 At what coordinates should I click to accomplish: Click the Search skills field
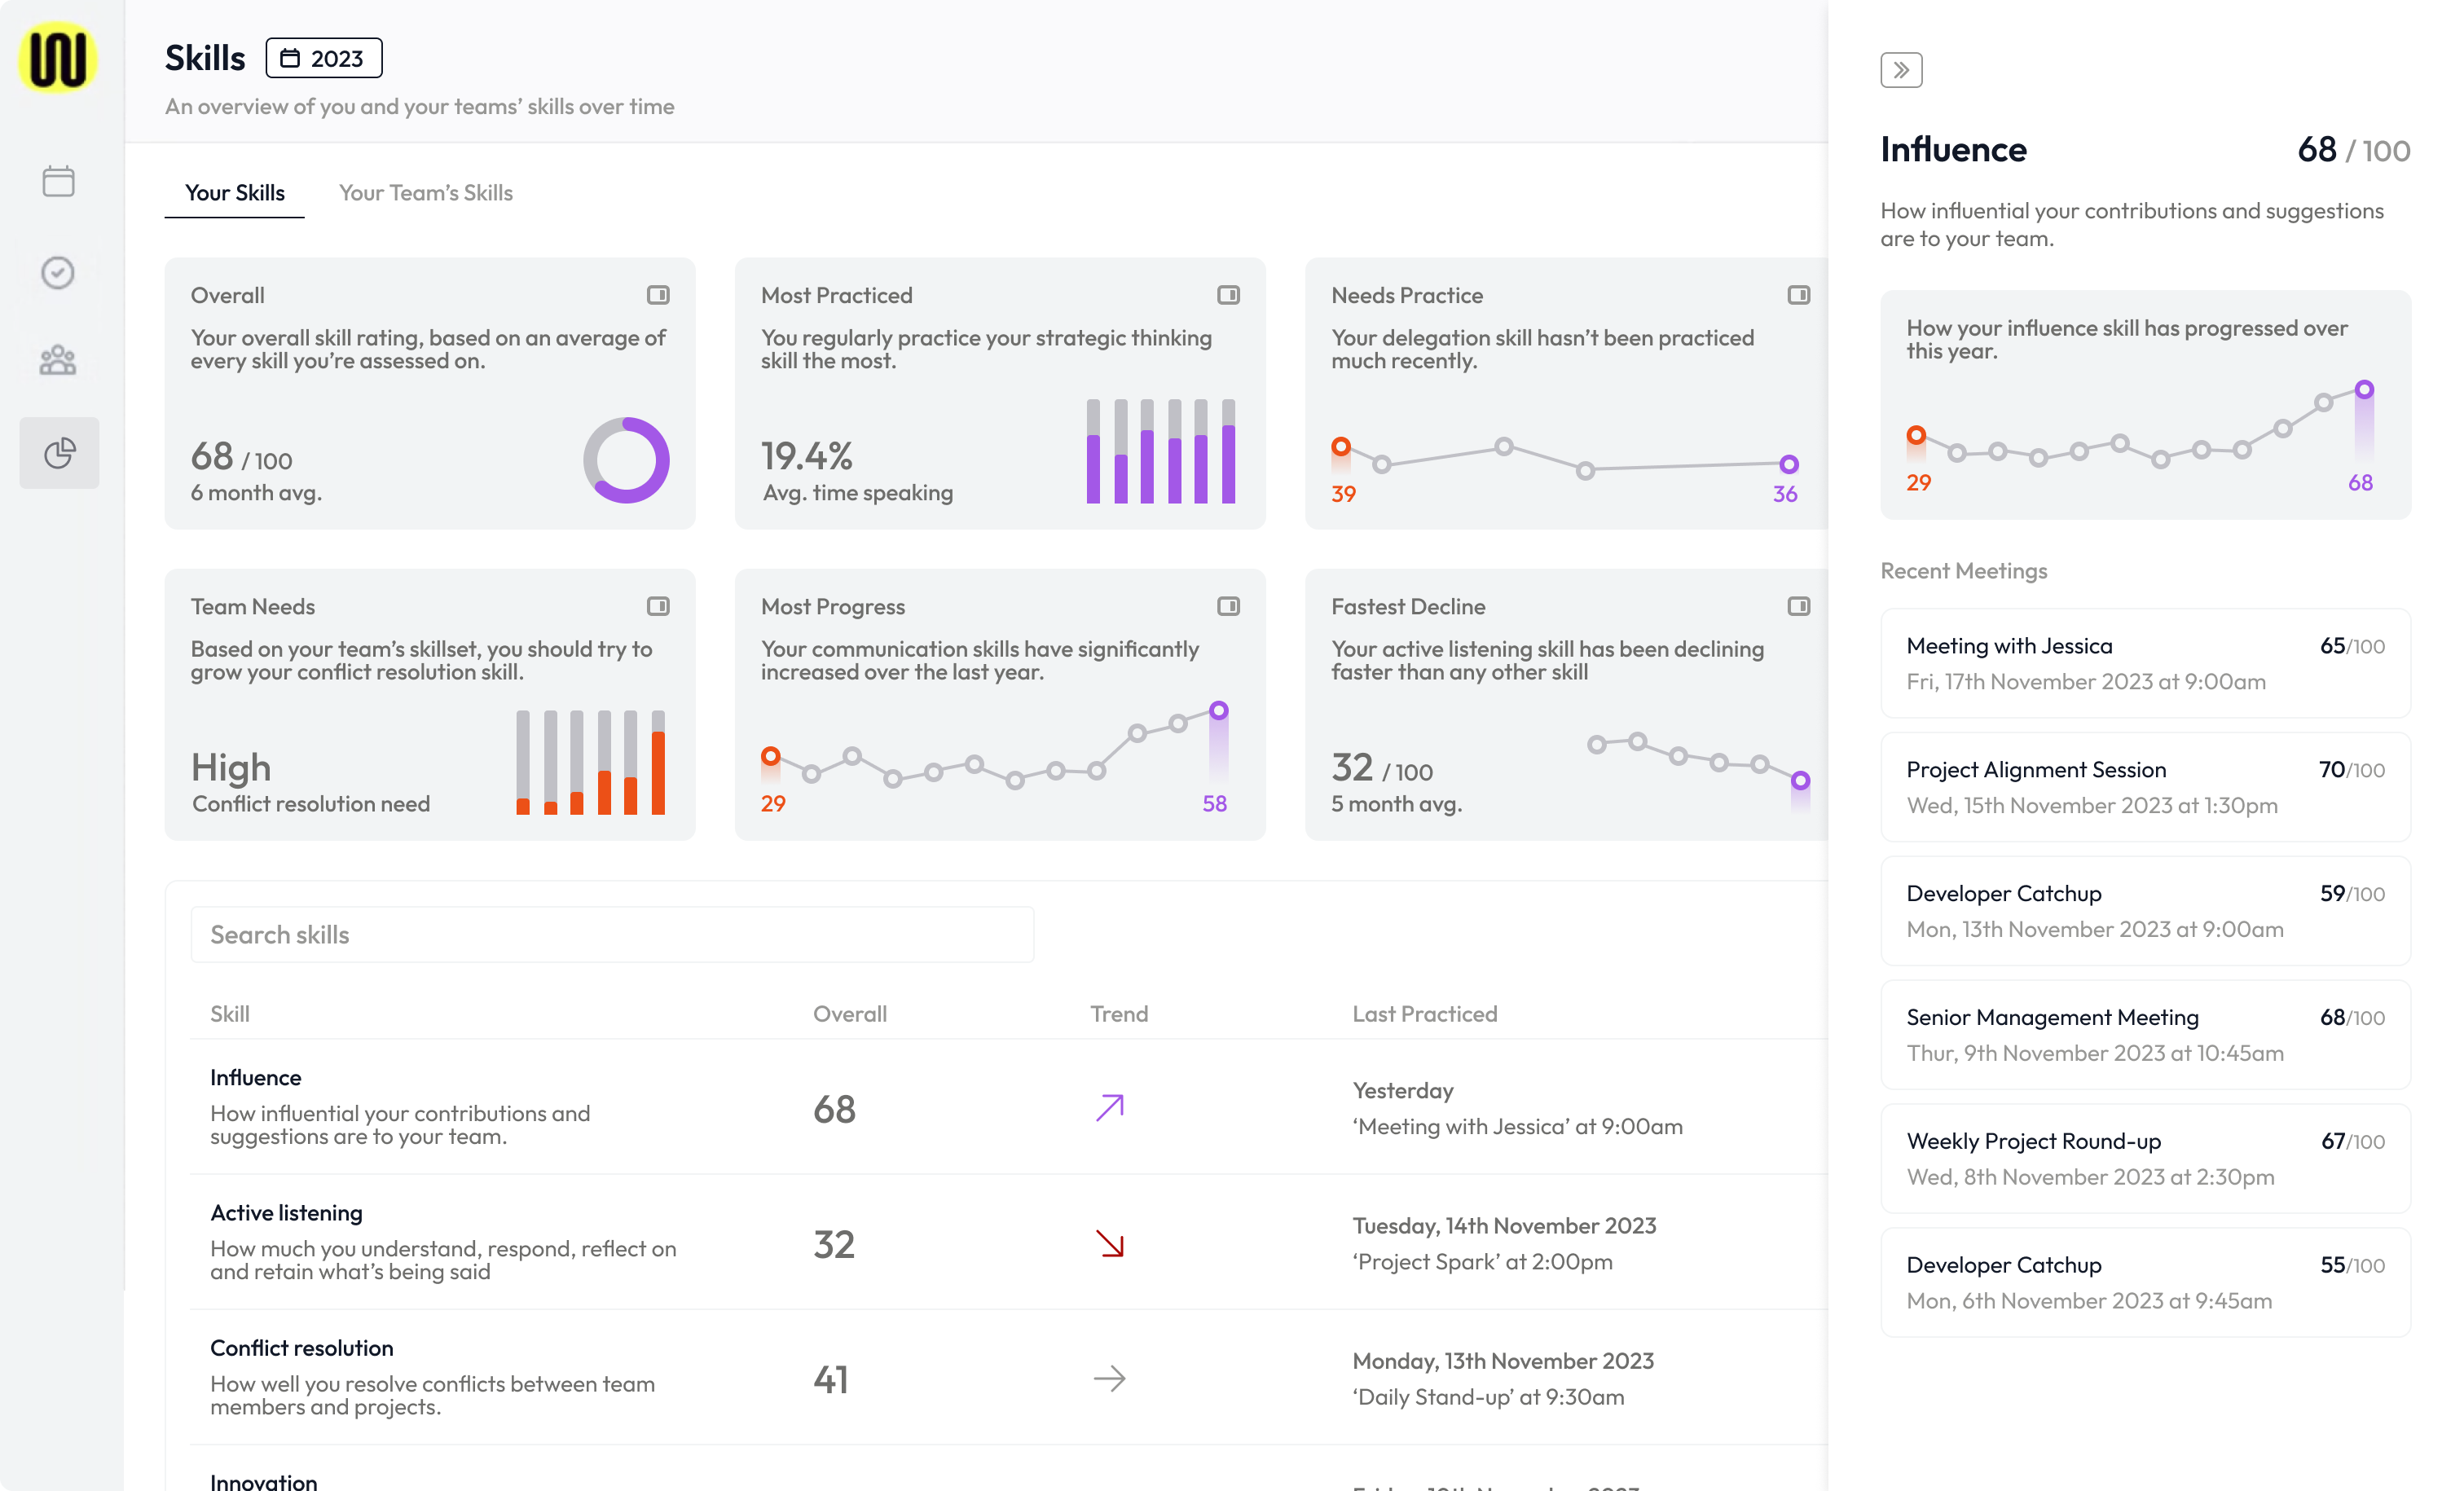click(611, 934)
